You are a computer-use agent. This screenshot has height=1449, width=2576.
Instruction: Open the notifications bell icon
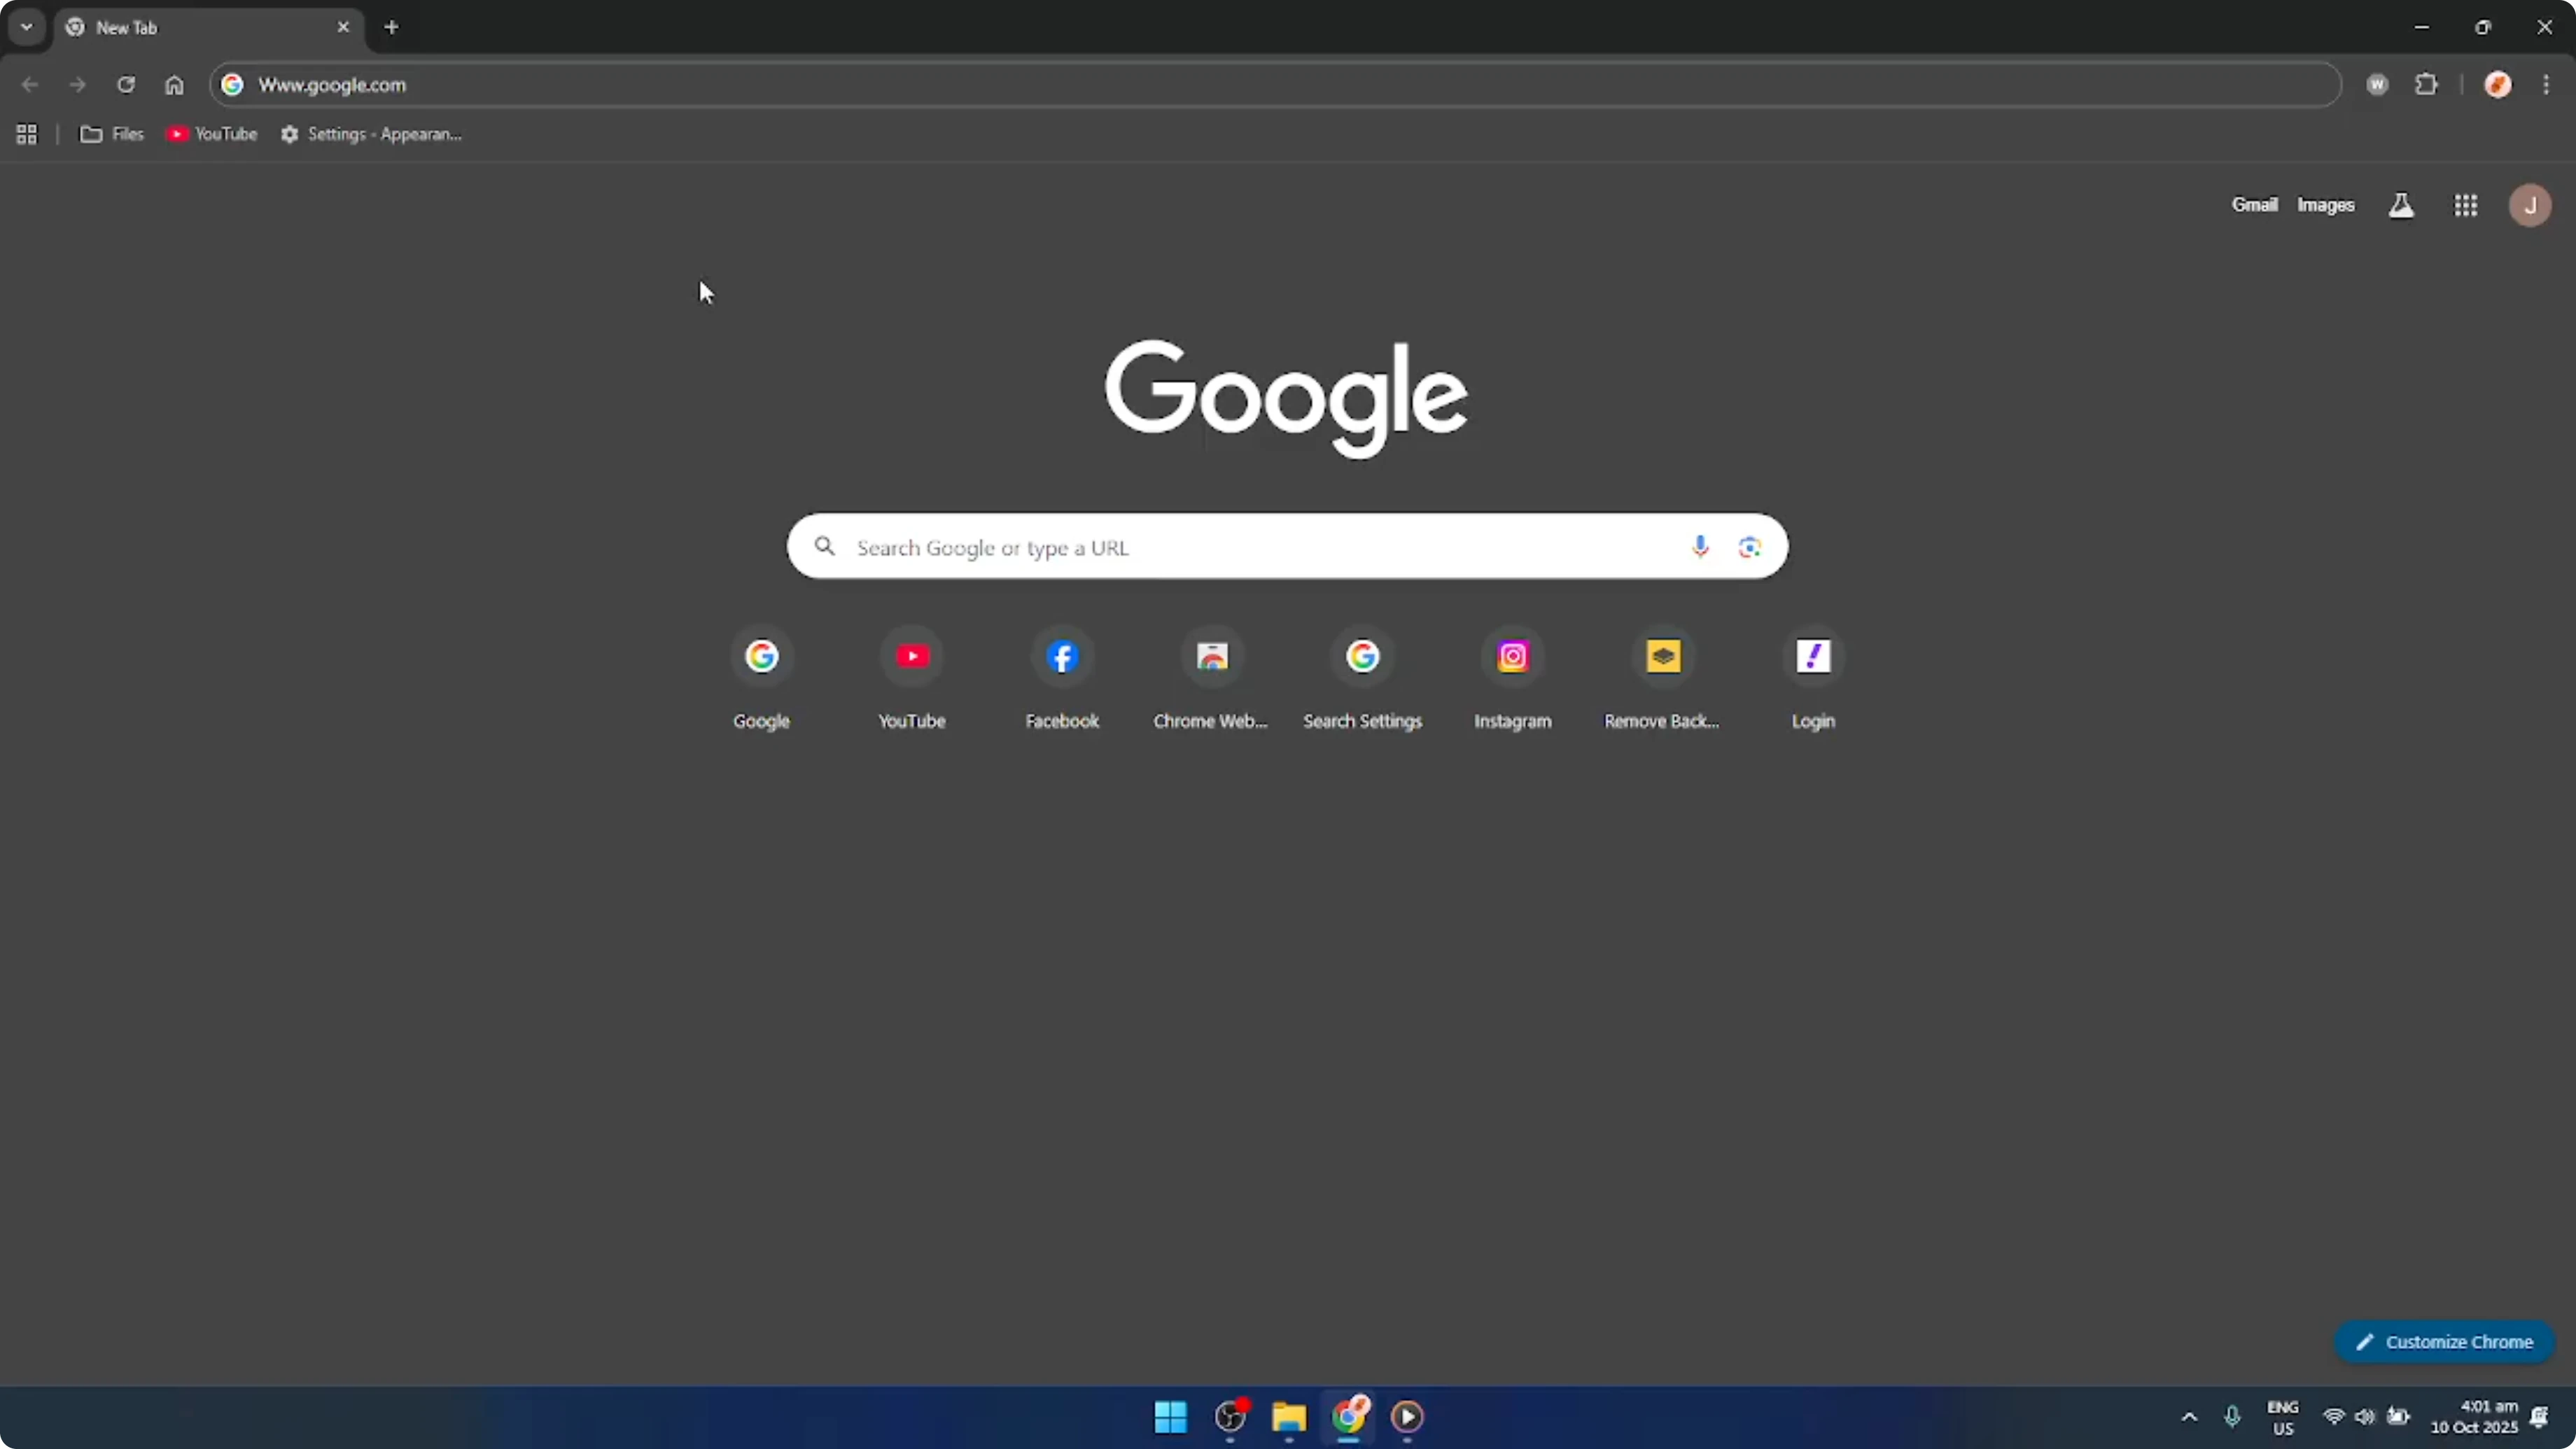click(2540, 1417)
